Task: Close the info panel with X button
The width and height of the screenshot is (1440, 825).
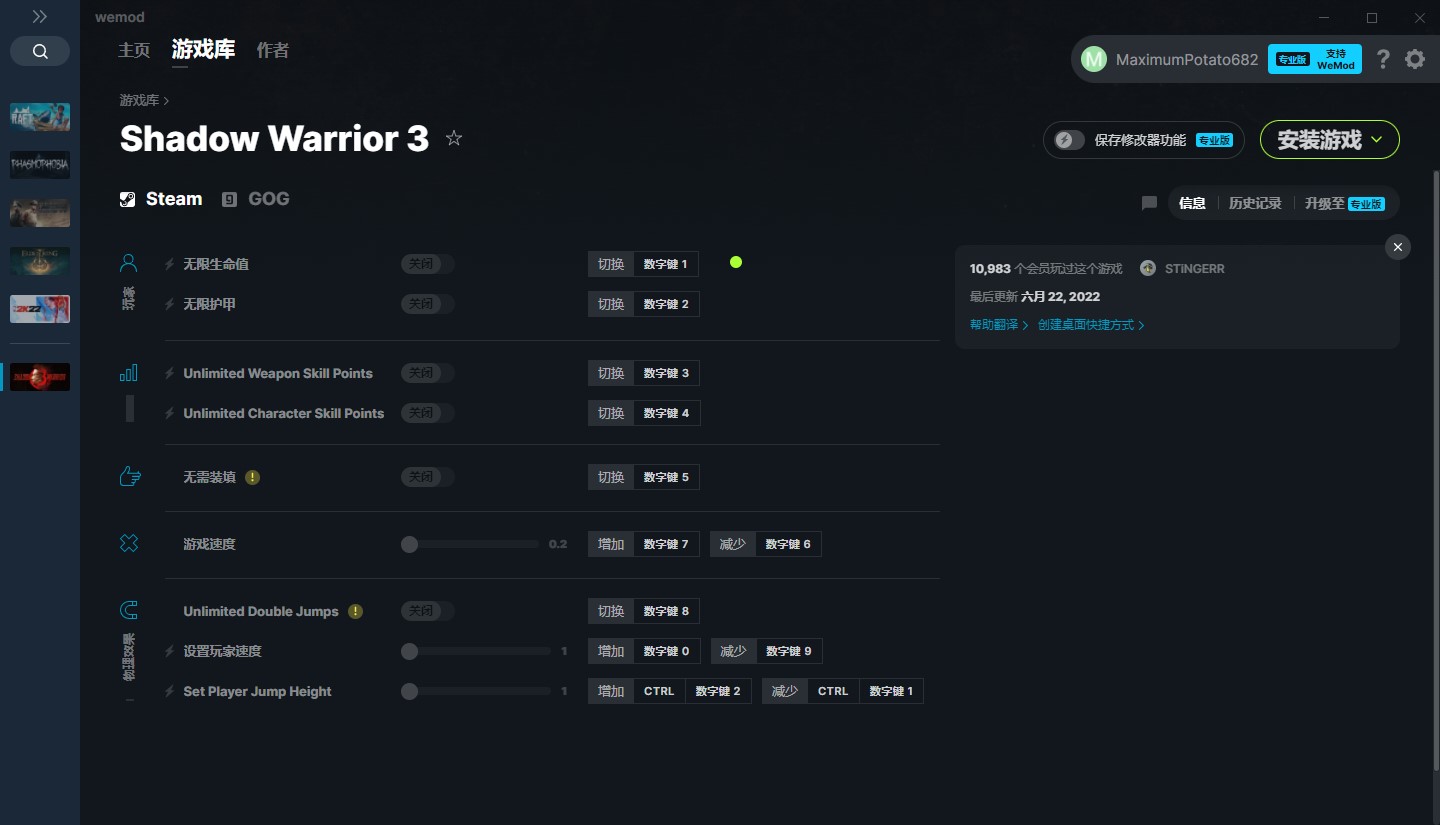Action: pos(1398,247)
